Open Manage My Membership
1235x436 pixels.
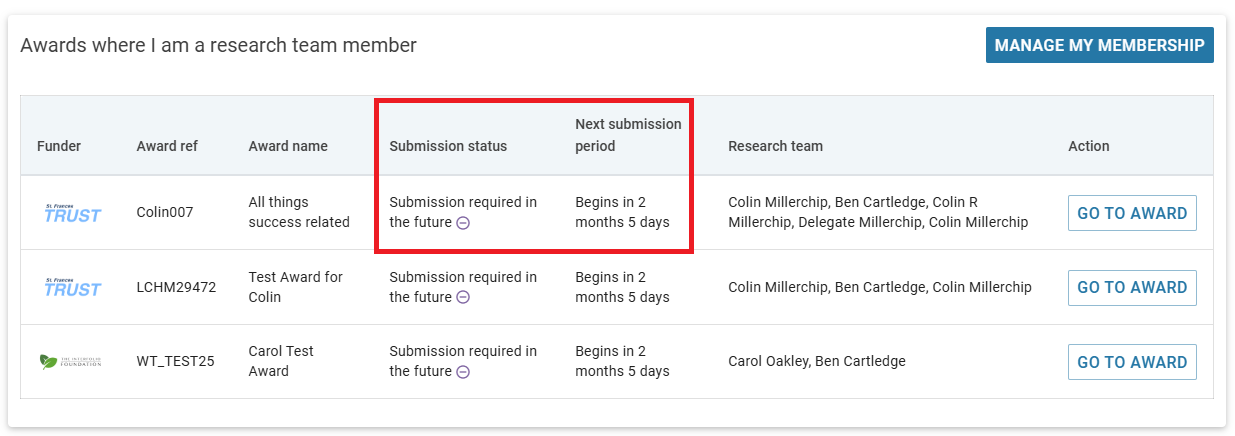coord(1099,45)
